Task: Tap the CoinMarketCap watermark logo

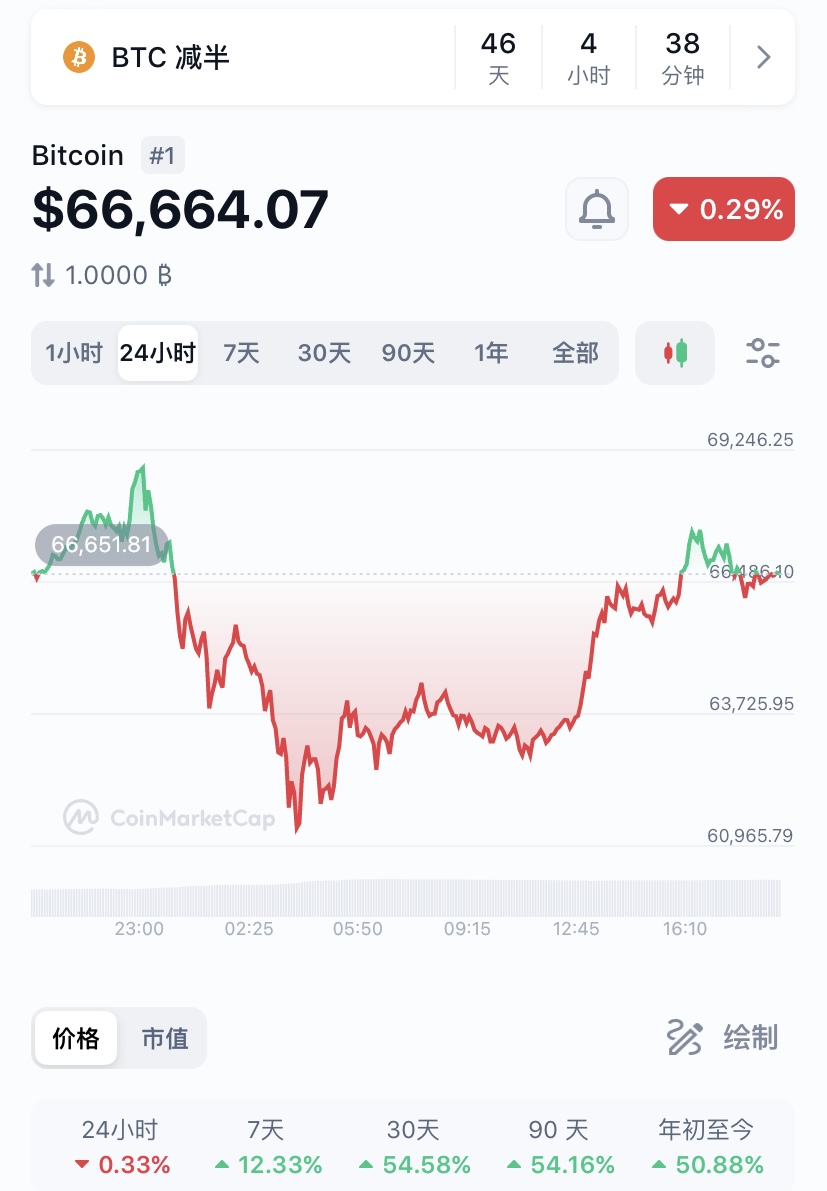Action: 81,818
